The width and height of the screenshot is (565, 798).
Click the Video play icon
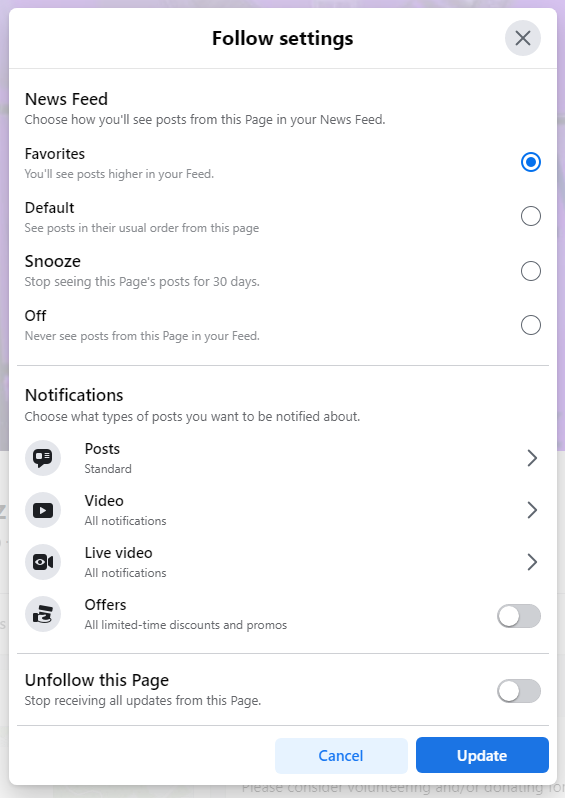[43, 510]
